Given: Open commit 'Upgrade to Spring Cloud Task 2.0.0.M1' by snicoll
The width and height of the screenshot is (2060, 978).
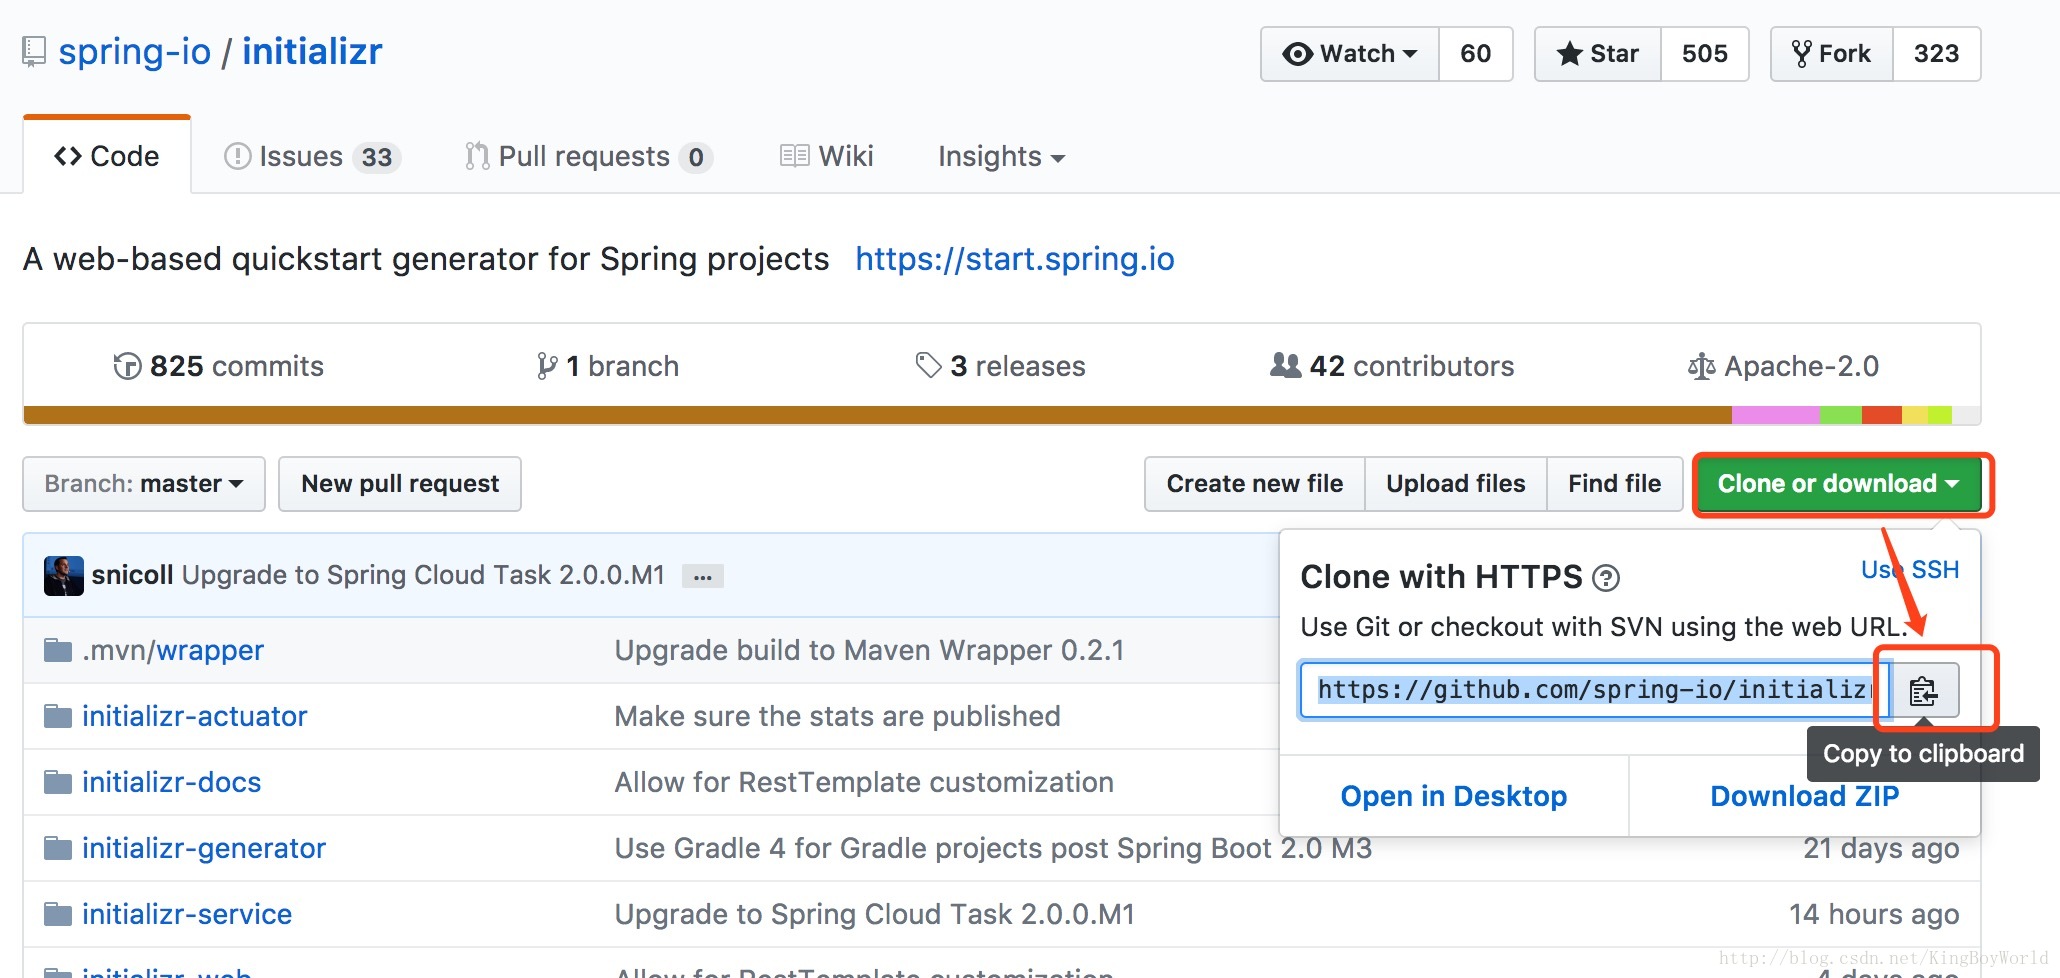Looking at the screenshot, I should click(x=423, y=575).
